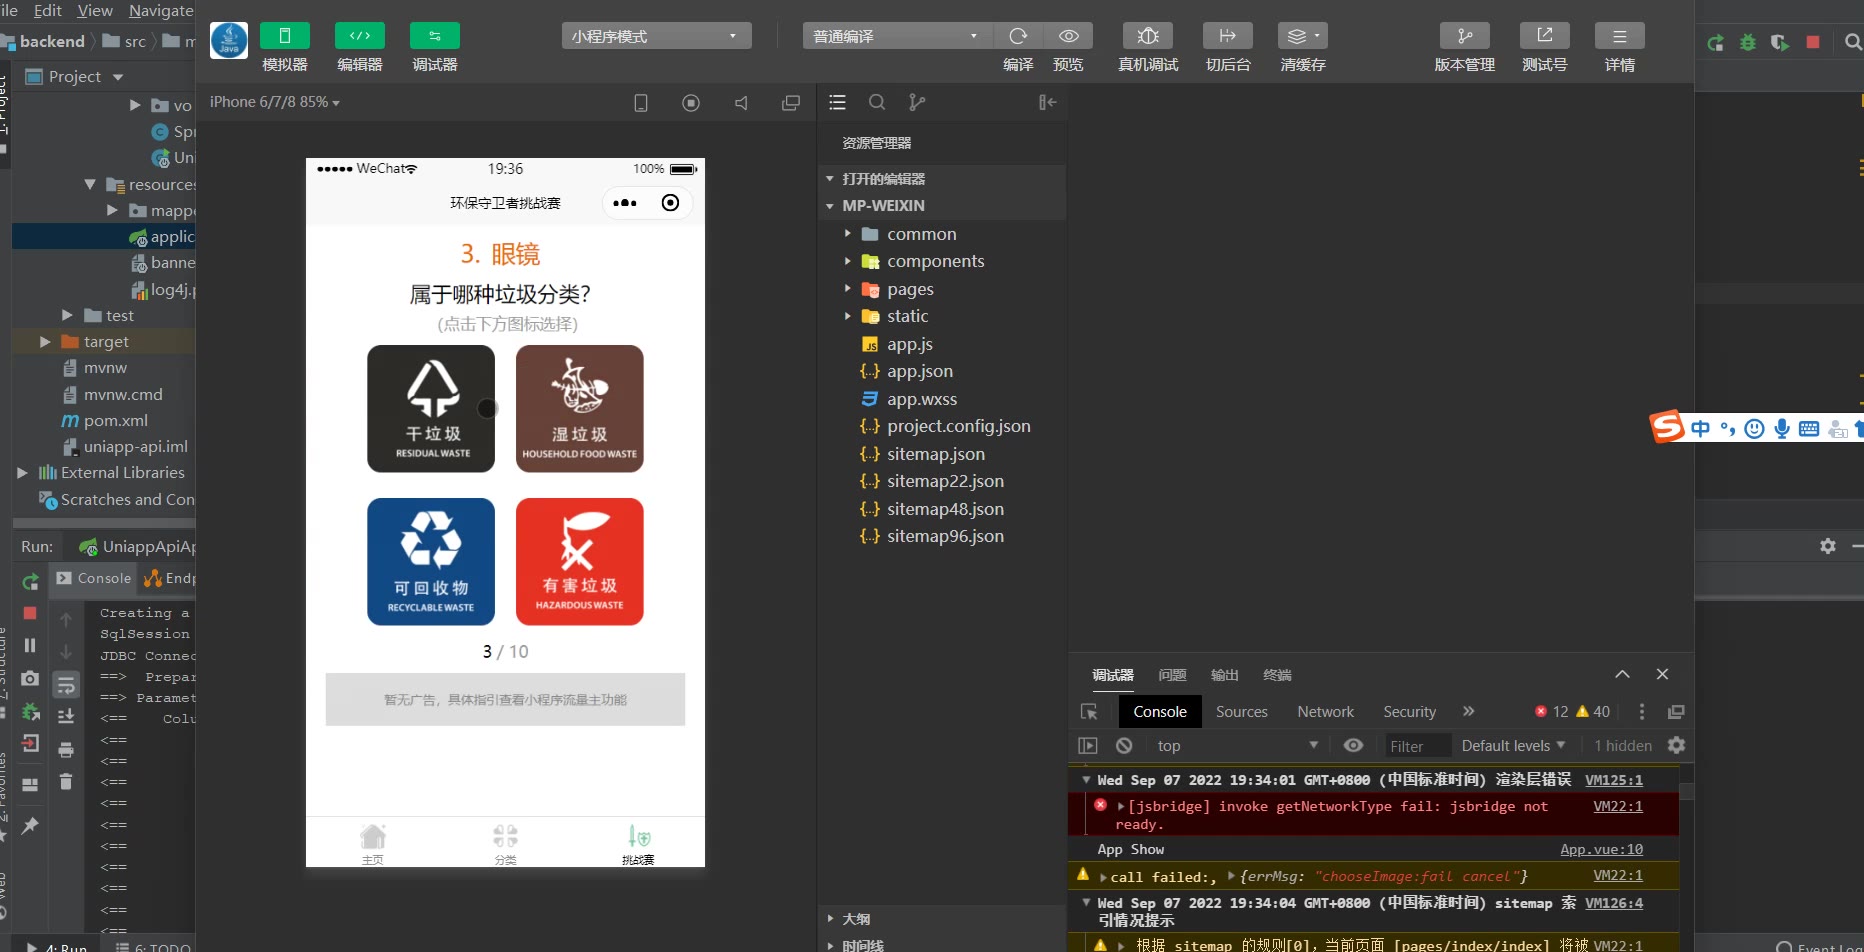Toggle the console sidebar panel icon
The width and height of the screenshot is (1864, 952).
pyautogui.click(x=1088, y=746)
